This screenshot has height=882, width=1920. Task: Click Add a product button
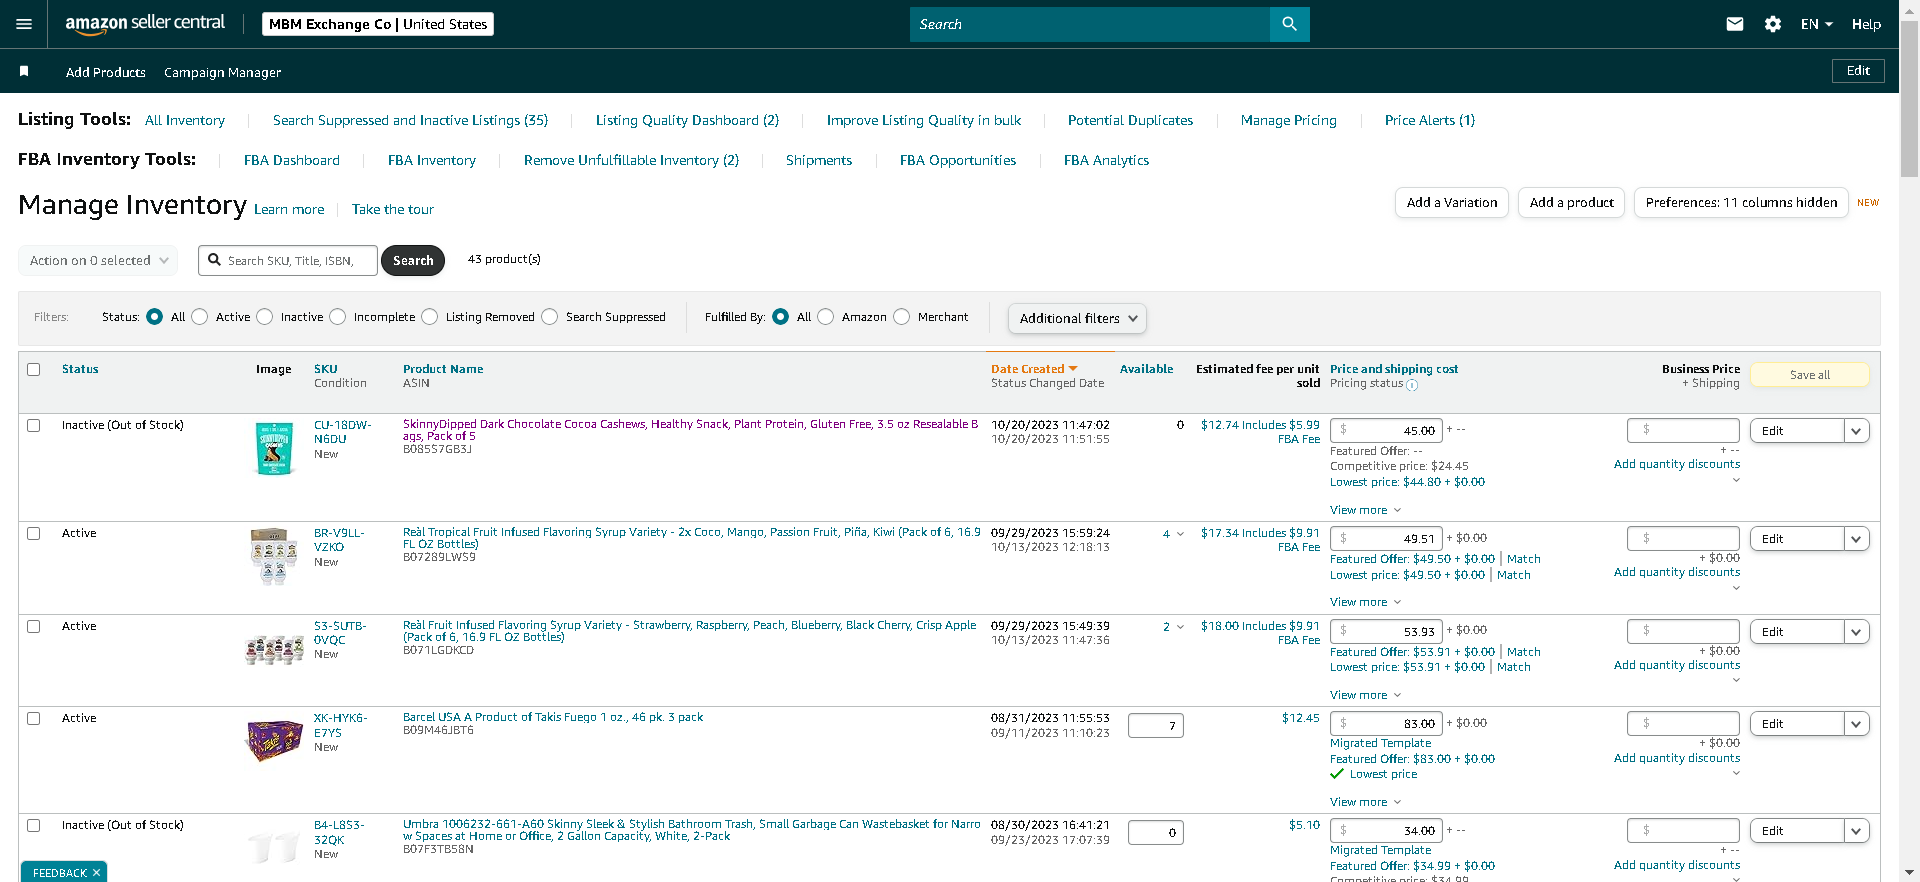tap(1571, 202)
